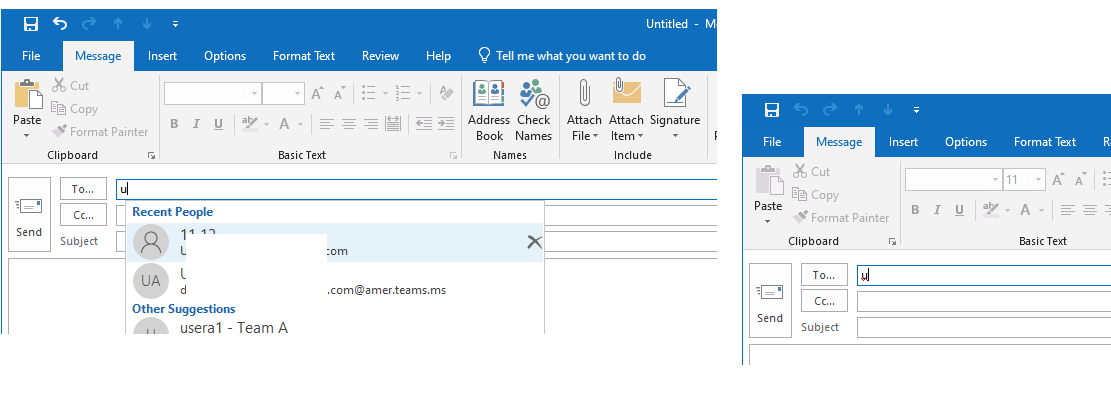1111x398 pixels.
Task: Open Address Book
Action: click(489, 110)
